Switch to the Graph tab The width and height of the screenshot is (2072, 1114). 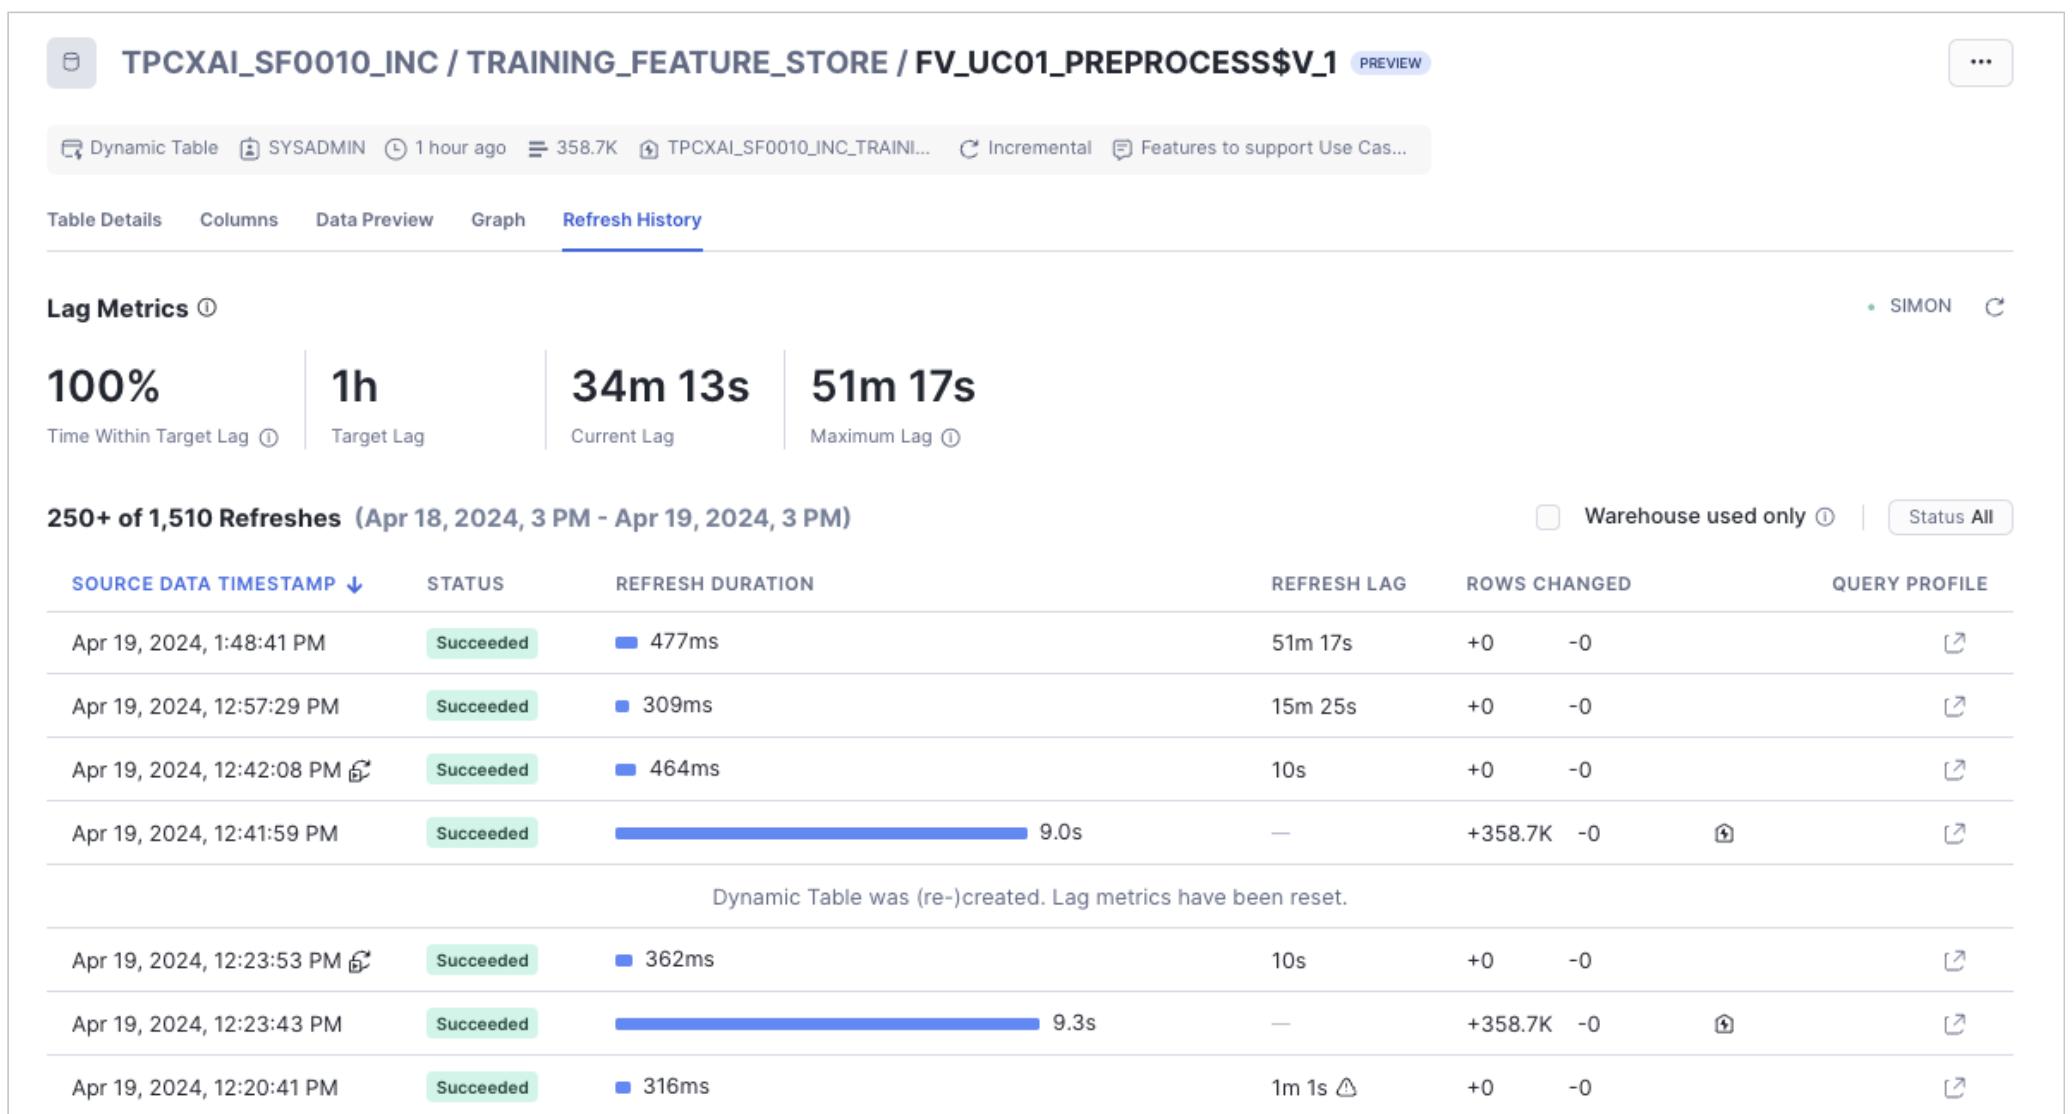pos(497,220)
